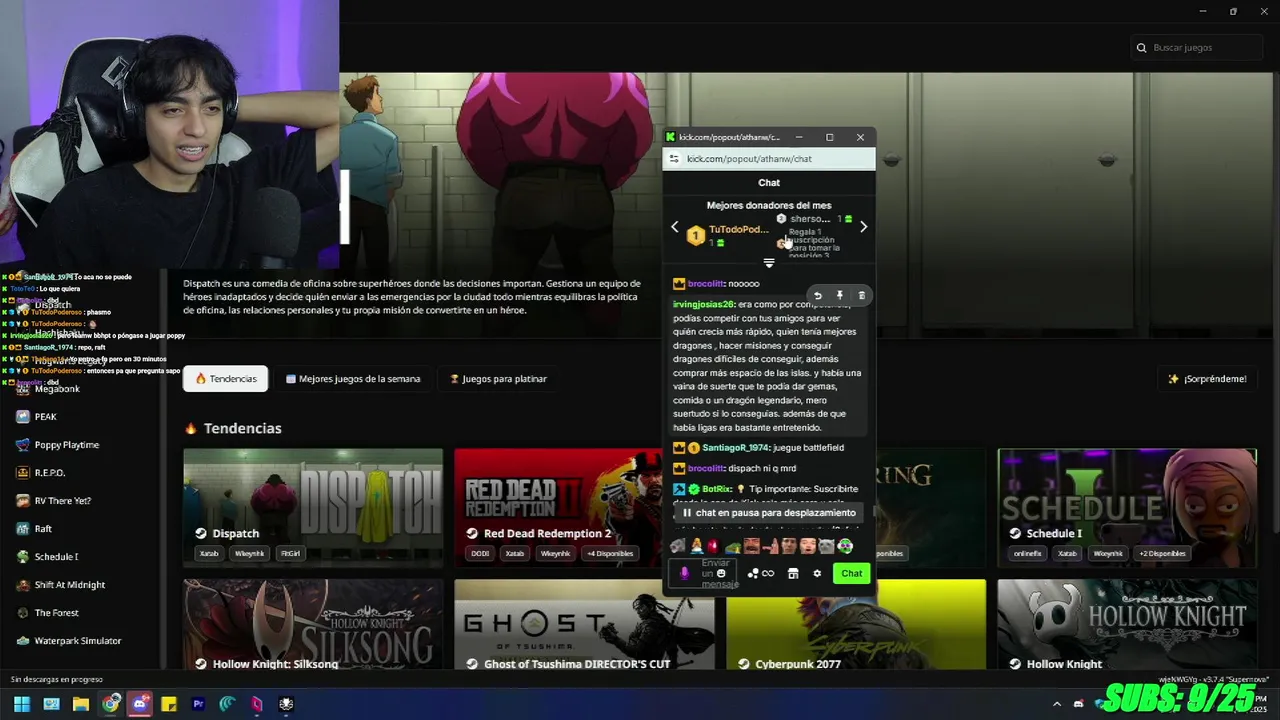Viewport: 1280px width, 720px height.
Task: Resume chat via 'chat en pausa para desplazamiento'
Action: [x=769, y=513]
